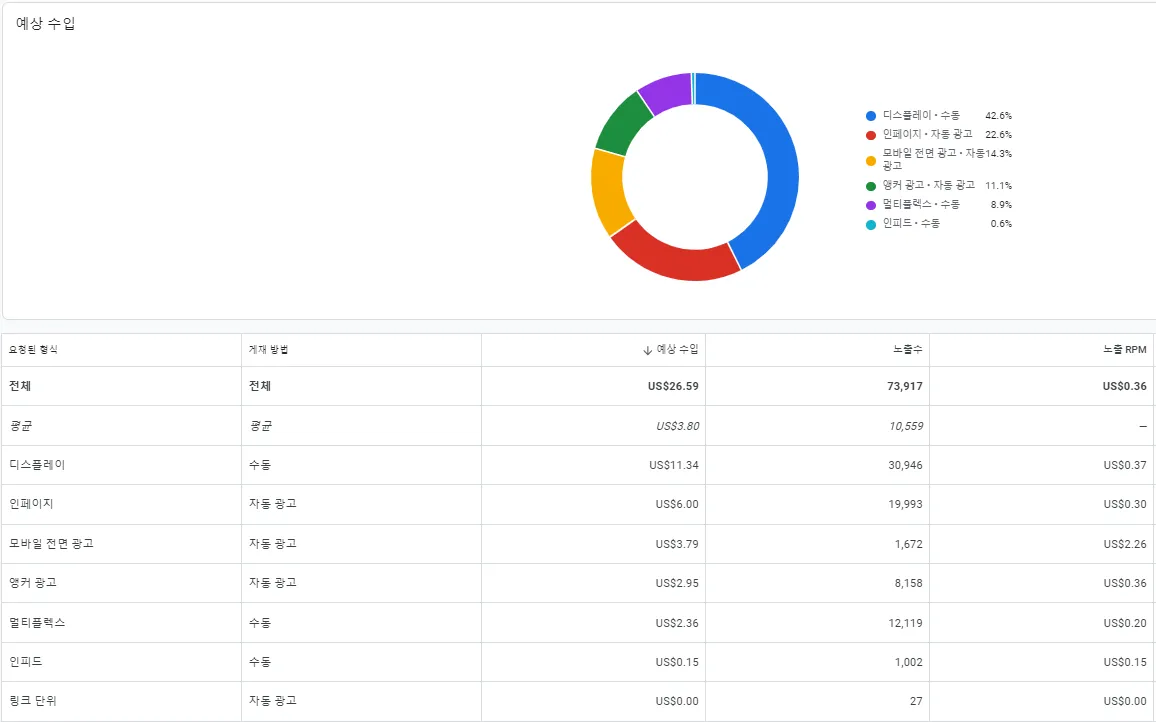Sort the table by 노출 RPM column
Screen dimensions: 1156x722
tap(1120, 350)
